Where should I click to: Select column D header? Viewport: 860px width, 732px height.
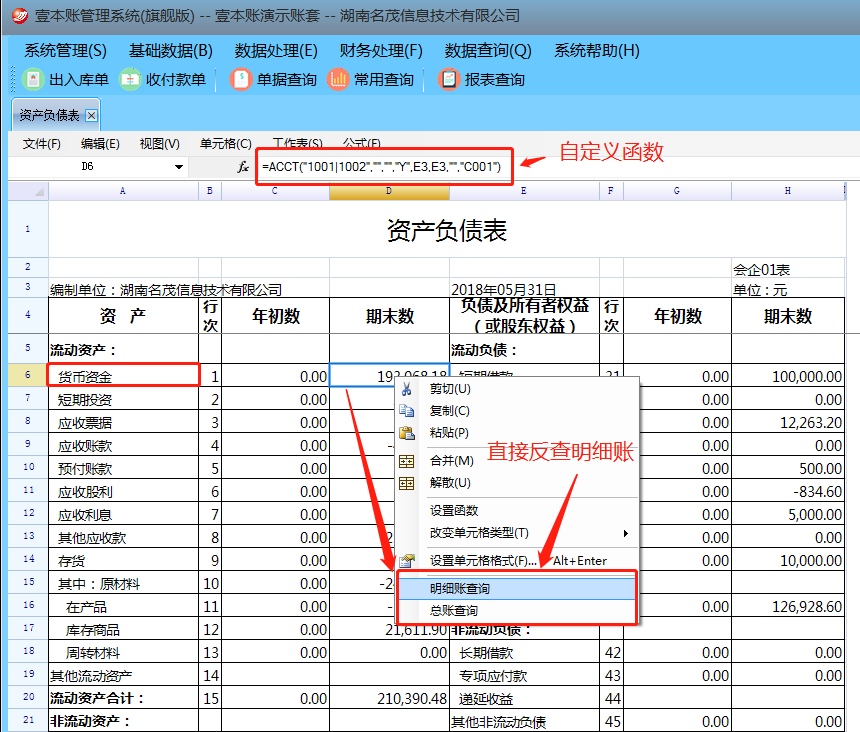pyautogui.click(x=389, y=191)
